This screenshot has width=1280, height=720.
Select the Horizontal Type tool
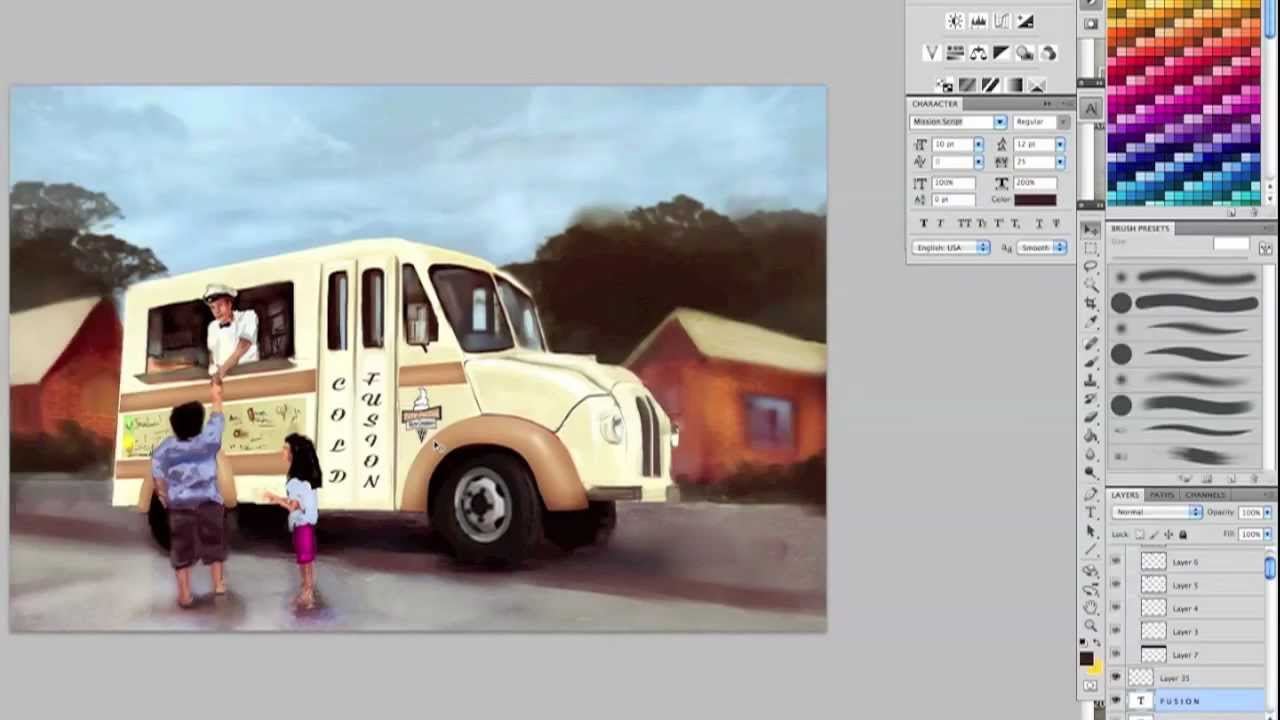tap(1091, 512)
